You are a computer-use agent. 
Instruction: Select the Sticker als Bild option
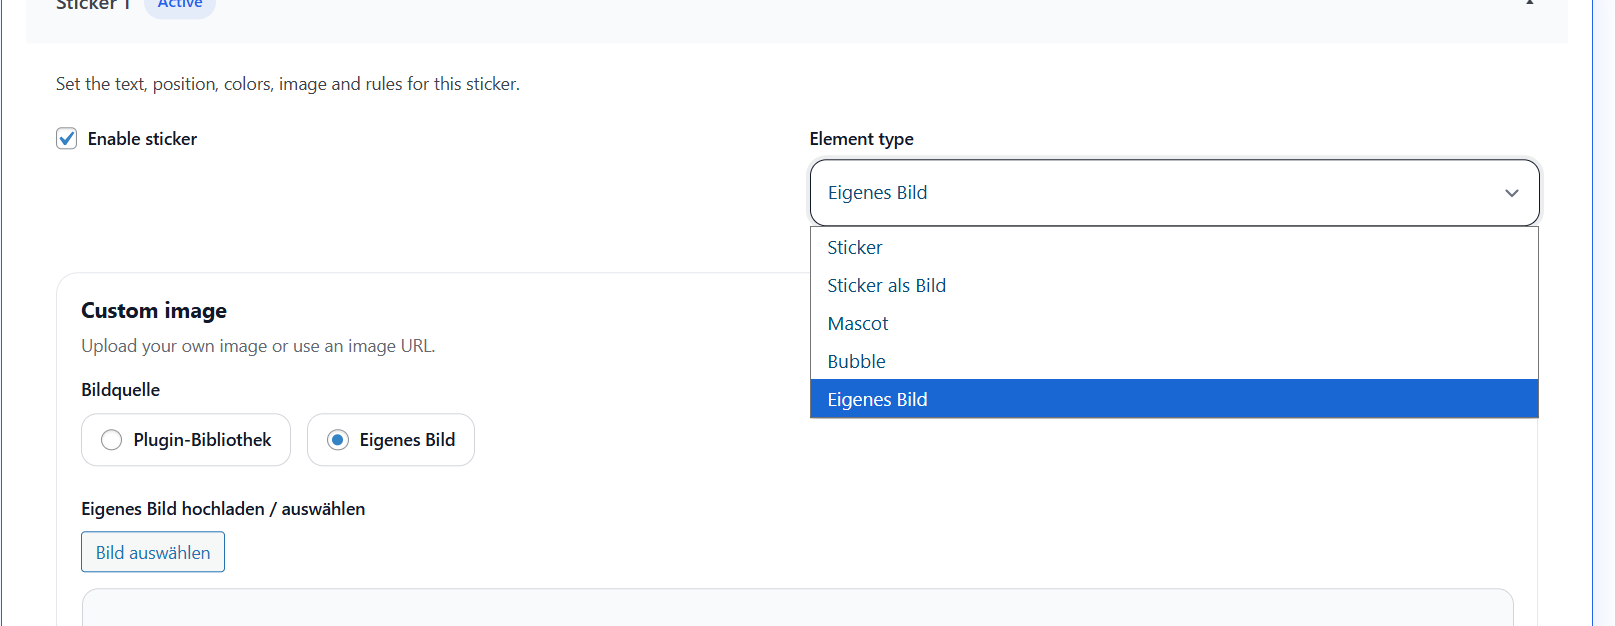(x=886, y=286)
